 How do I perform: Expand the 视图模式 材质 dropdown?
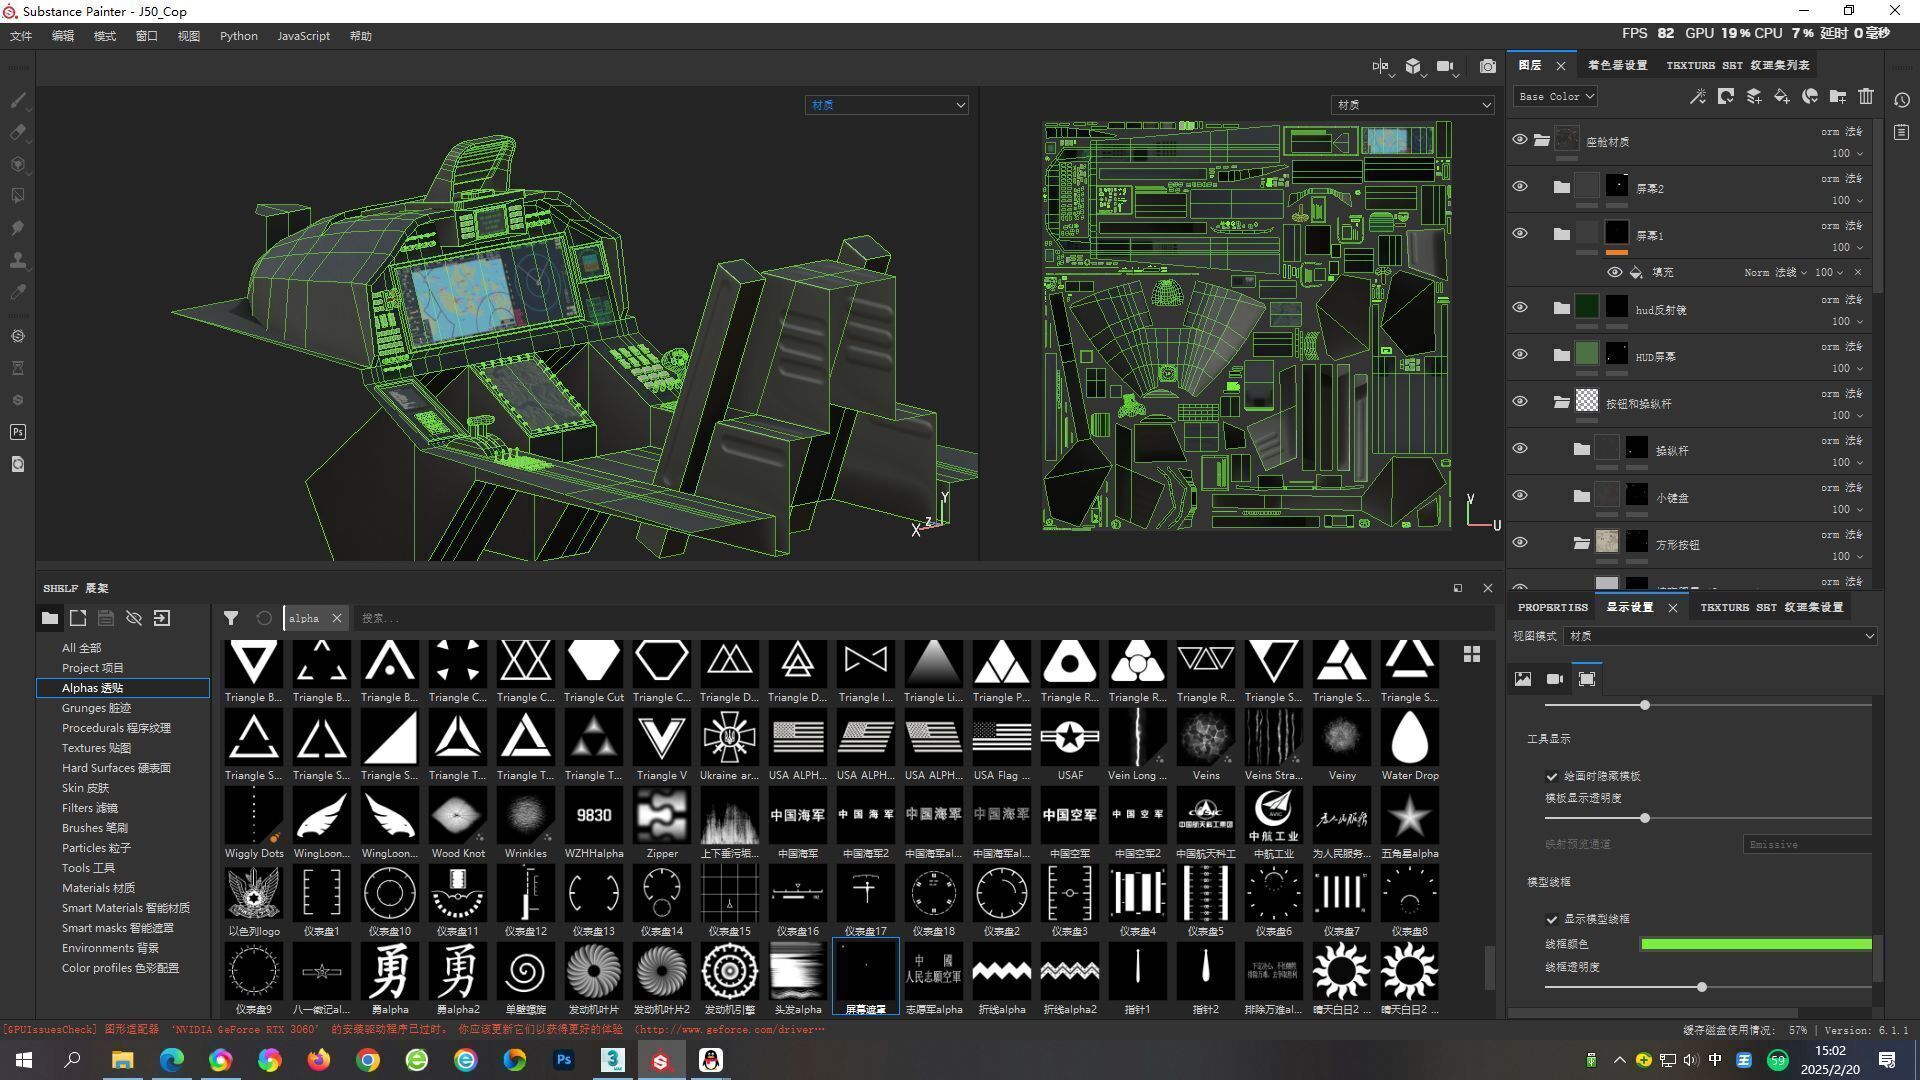(1720, 636)
